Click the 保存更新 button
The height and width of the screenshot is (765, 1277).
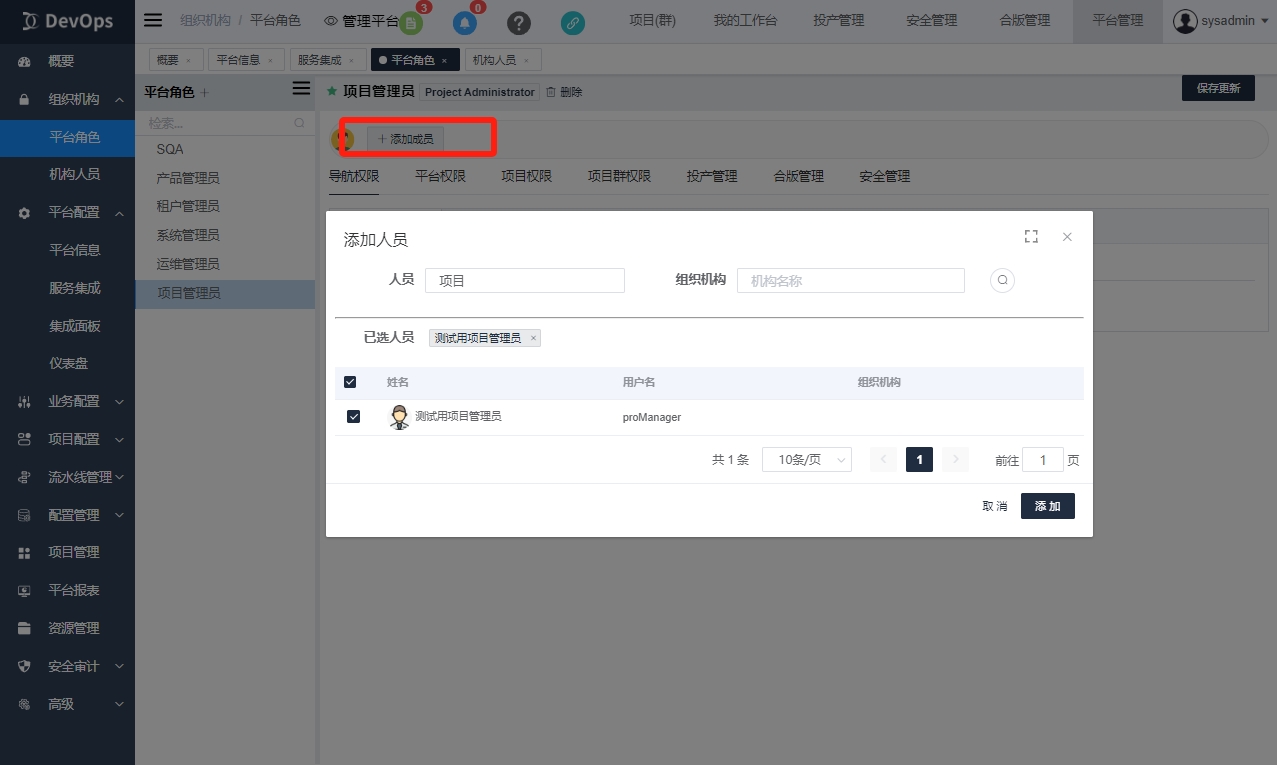coord(1218,88)
